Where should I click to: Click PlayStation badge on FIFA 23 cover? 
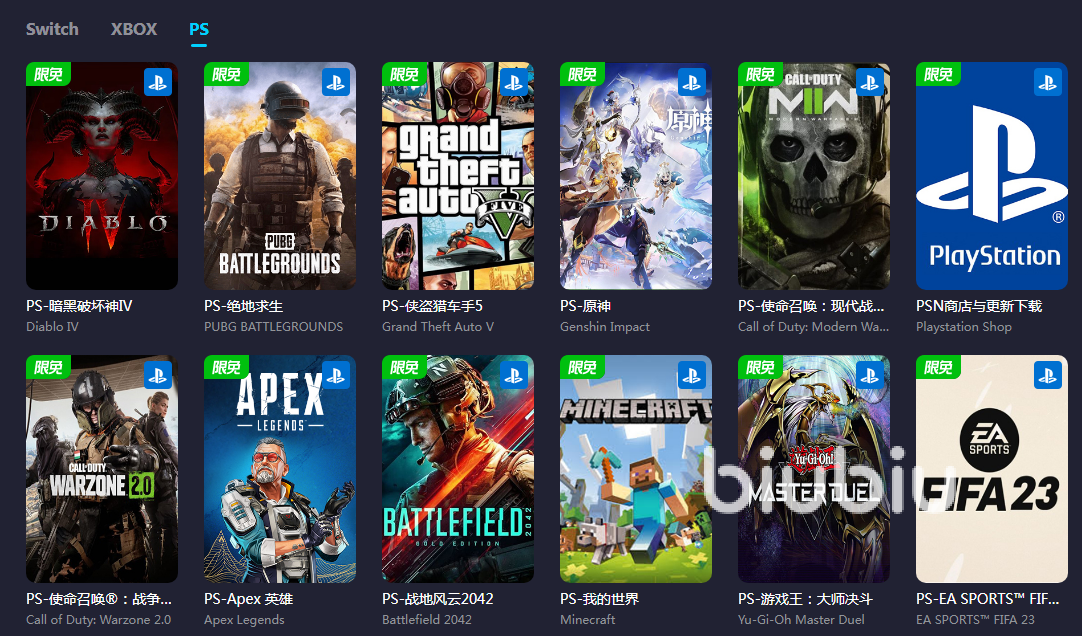coord(1048,375)
